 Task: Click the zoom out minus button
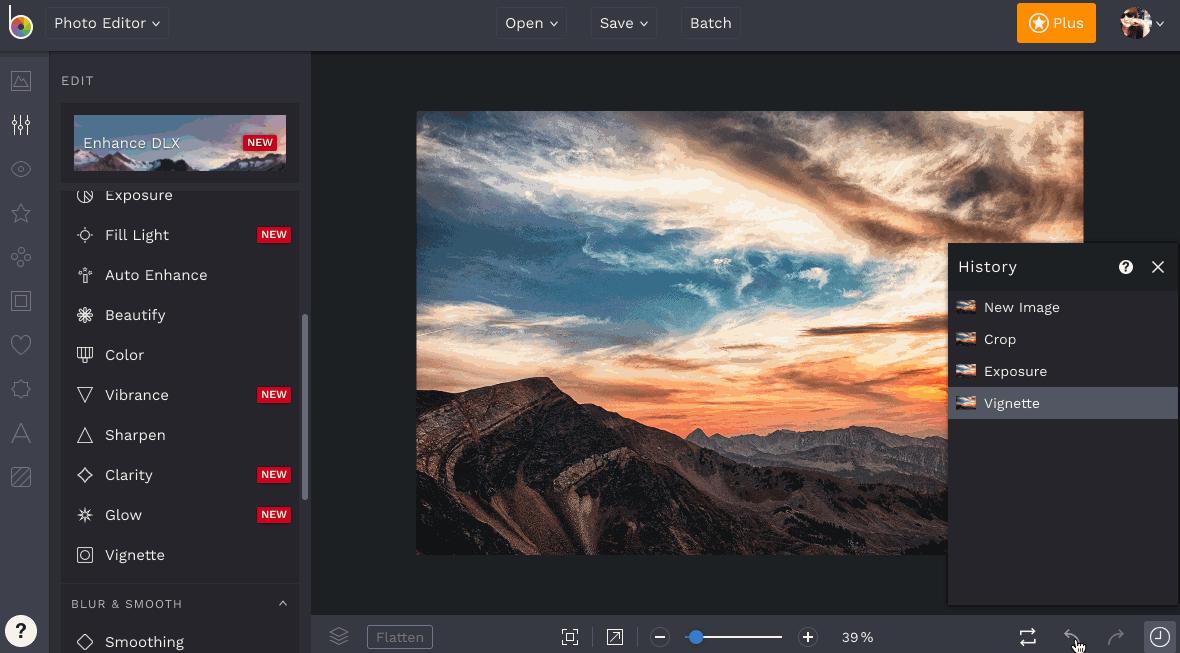[x=660, y=637]
